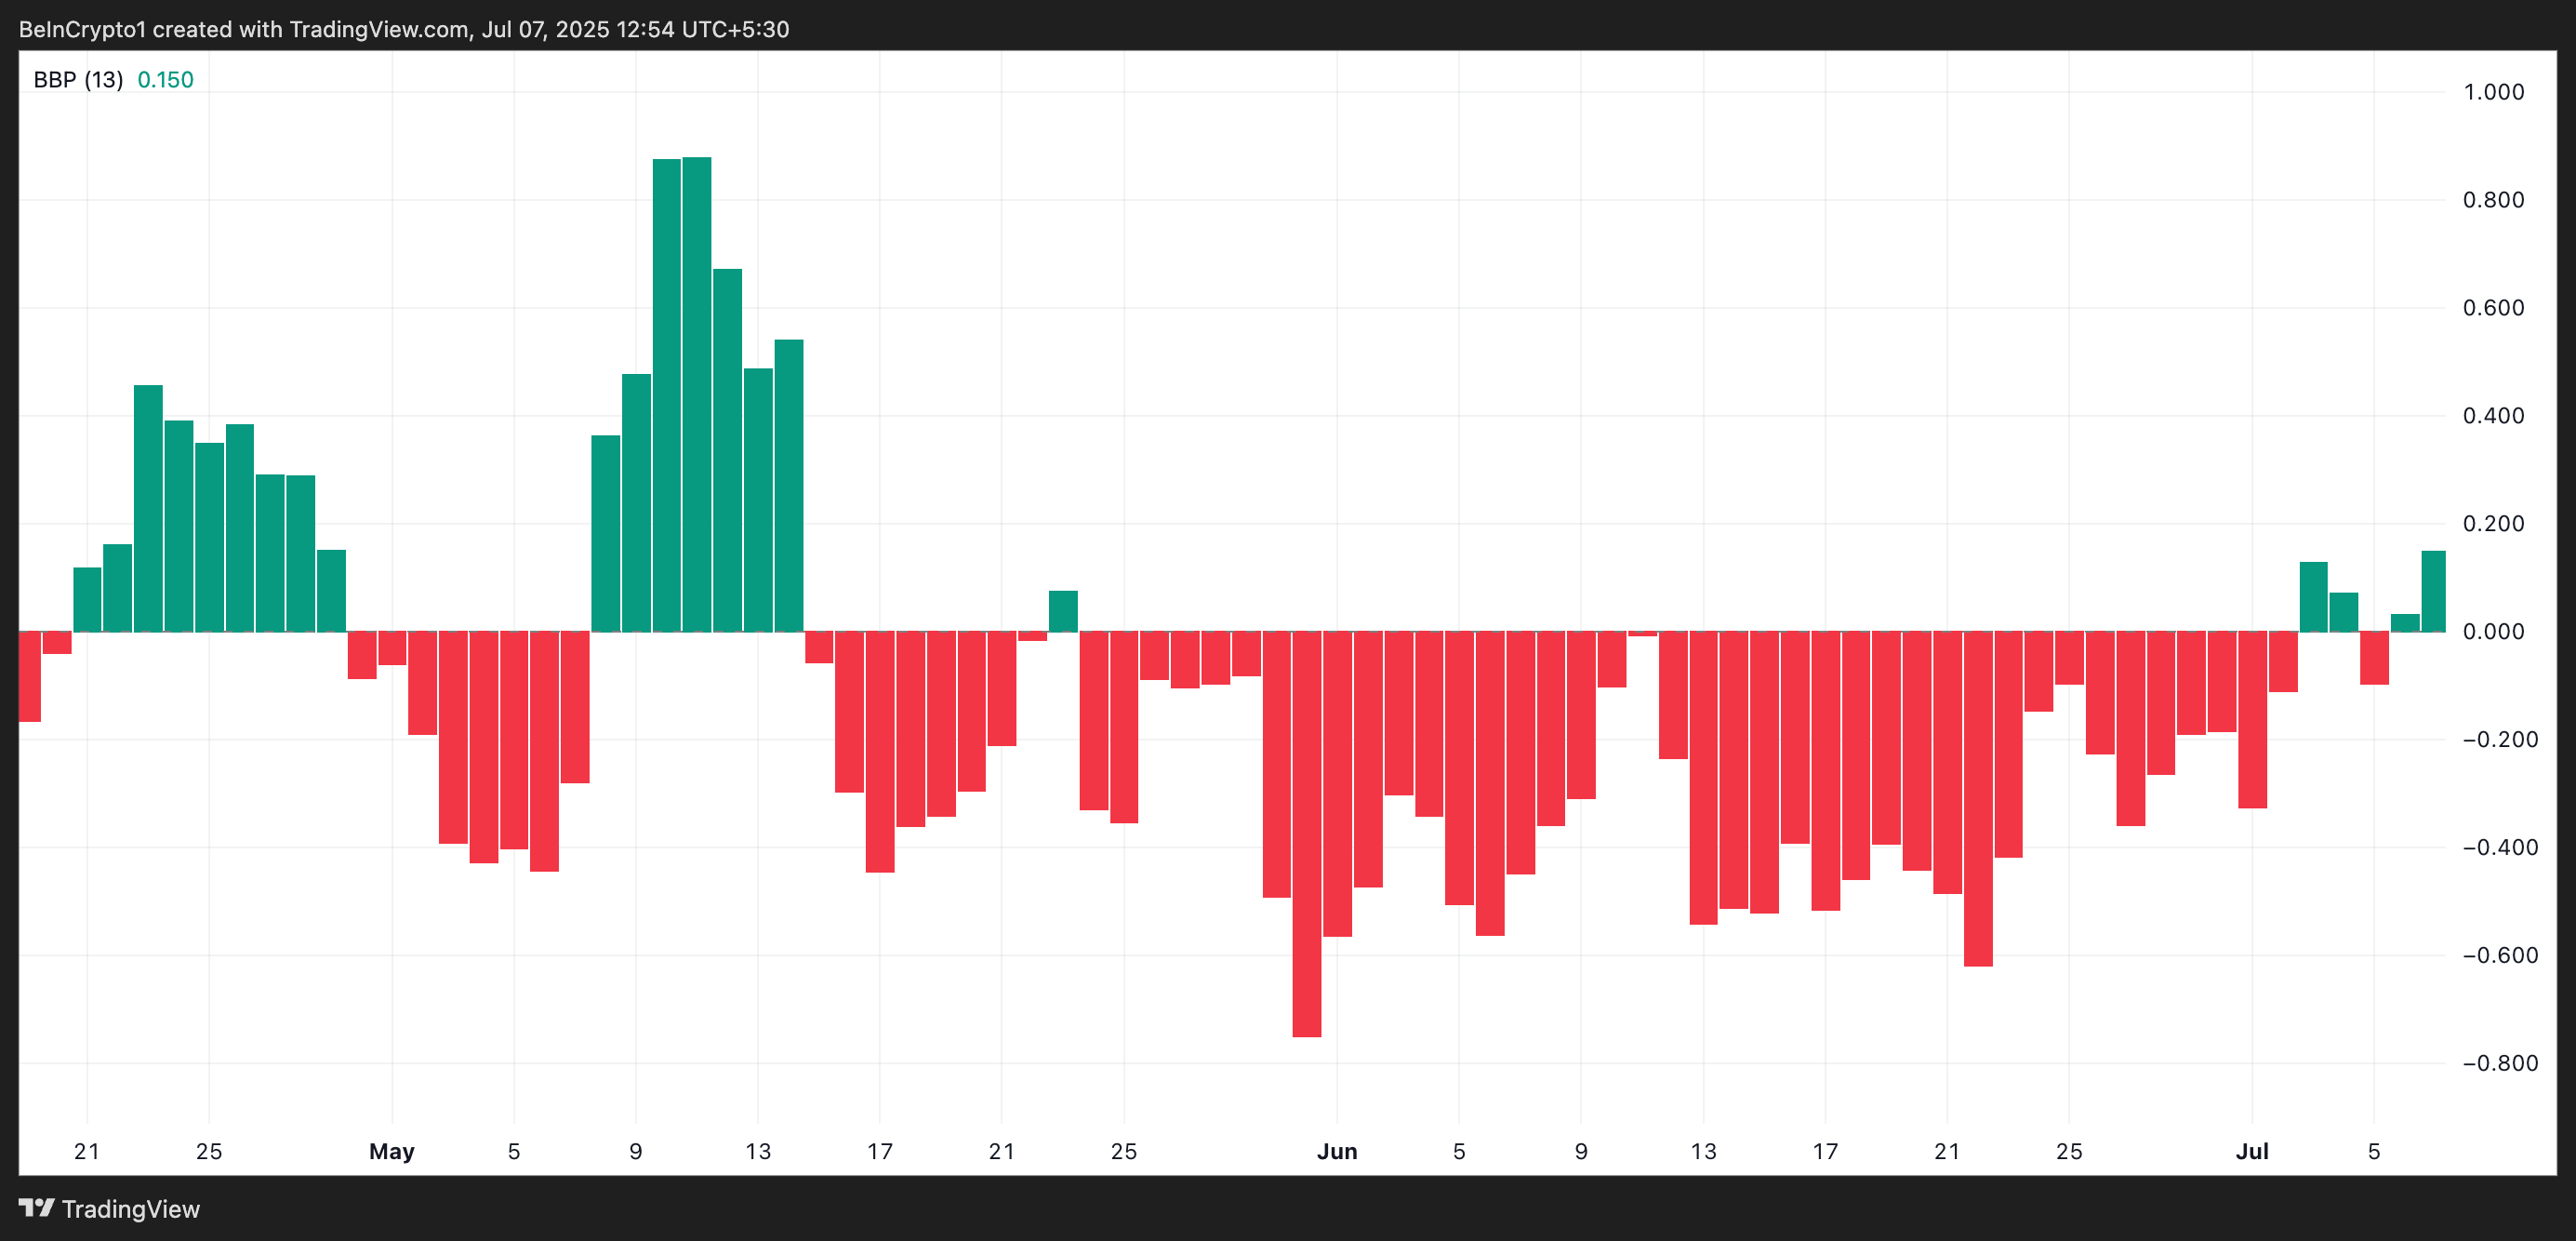This screenshot has width=2576, height=1241.
Task: Click the 0.800 price scale label
Action: 2493,200
